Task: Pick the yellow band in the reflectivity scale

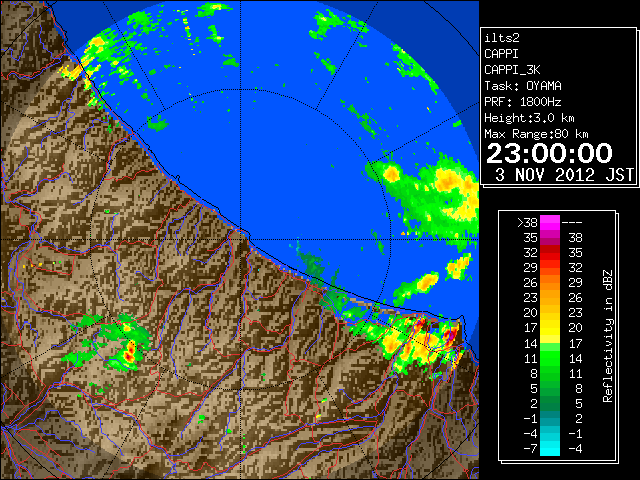Action: [550, 328]
